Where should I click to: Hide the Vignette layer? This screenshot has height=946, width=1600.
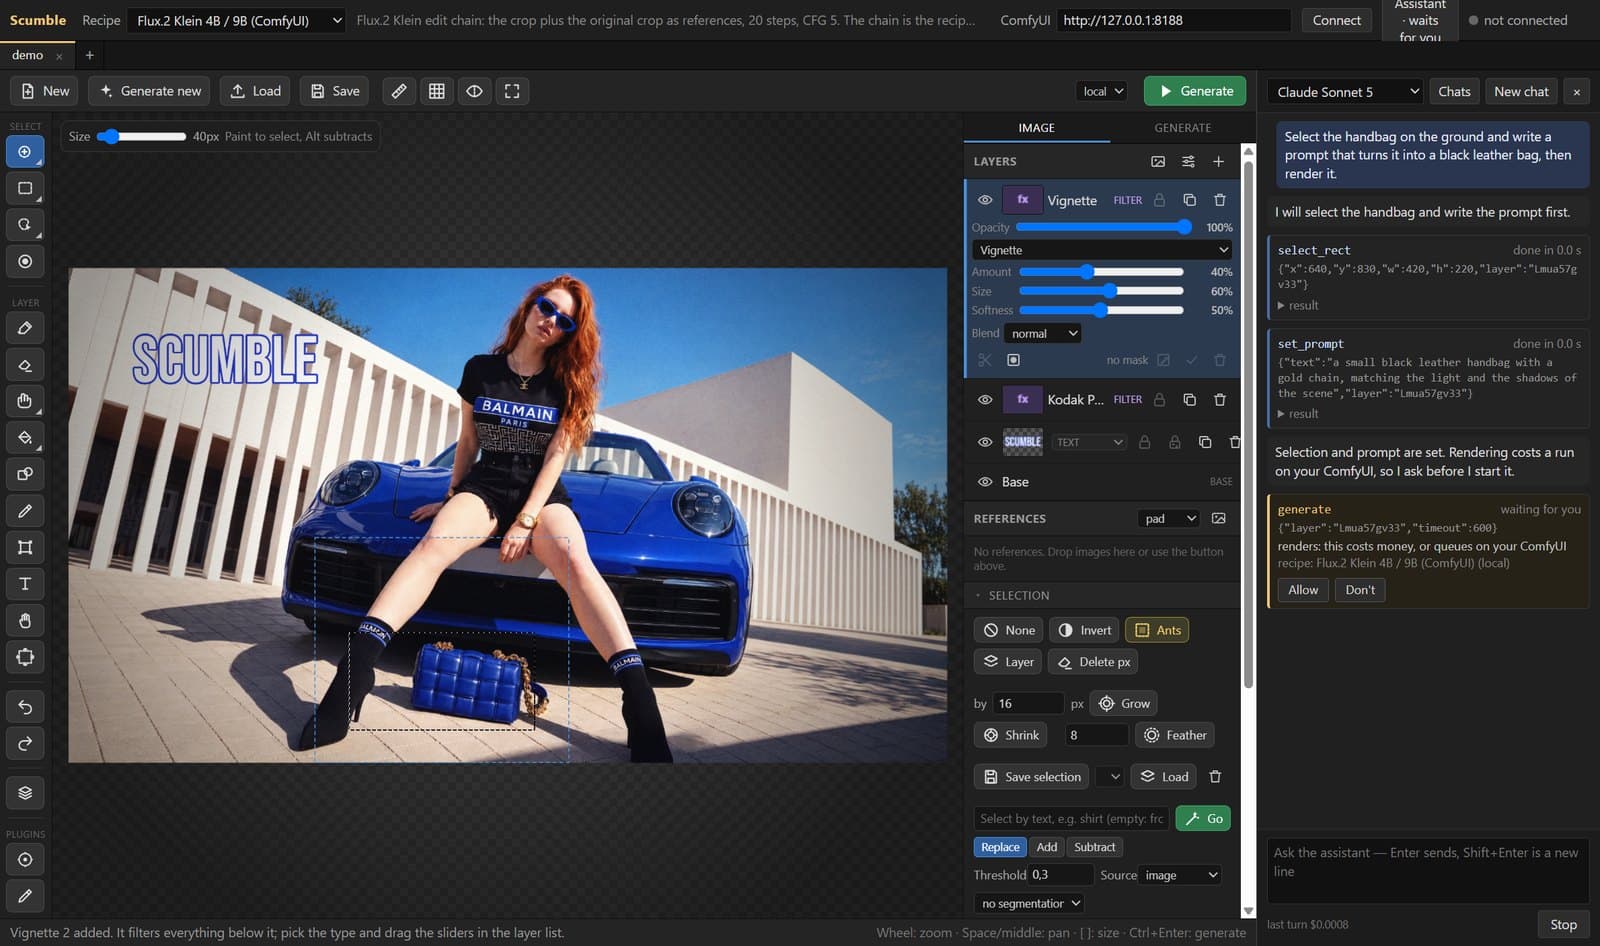click(x=985, y=200)
